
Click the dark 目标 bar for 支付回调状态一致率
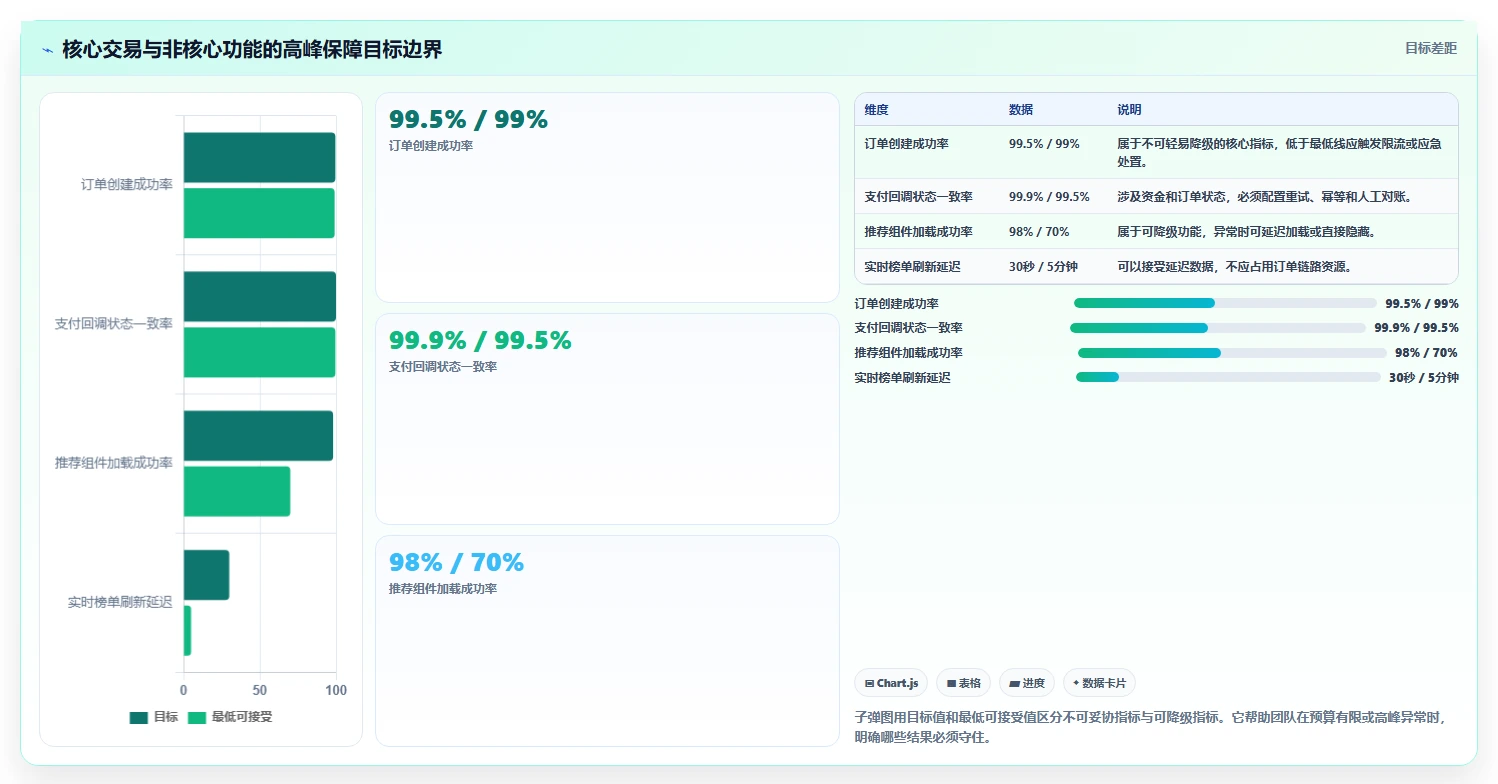click(x=259, y=297)
